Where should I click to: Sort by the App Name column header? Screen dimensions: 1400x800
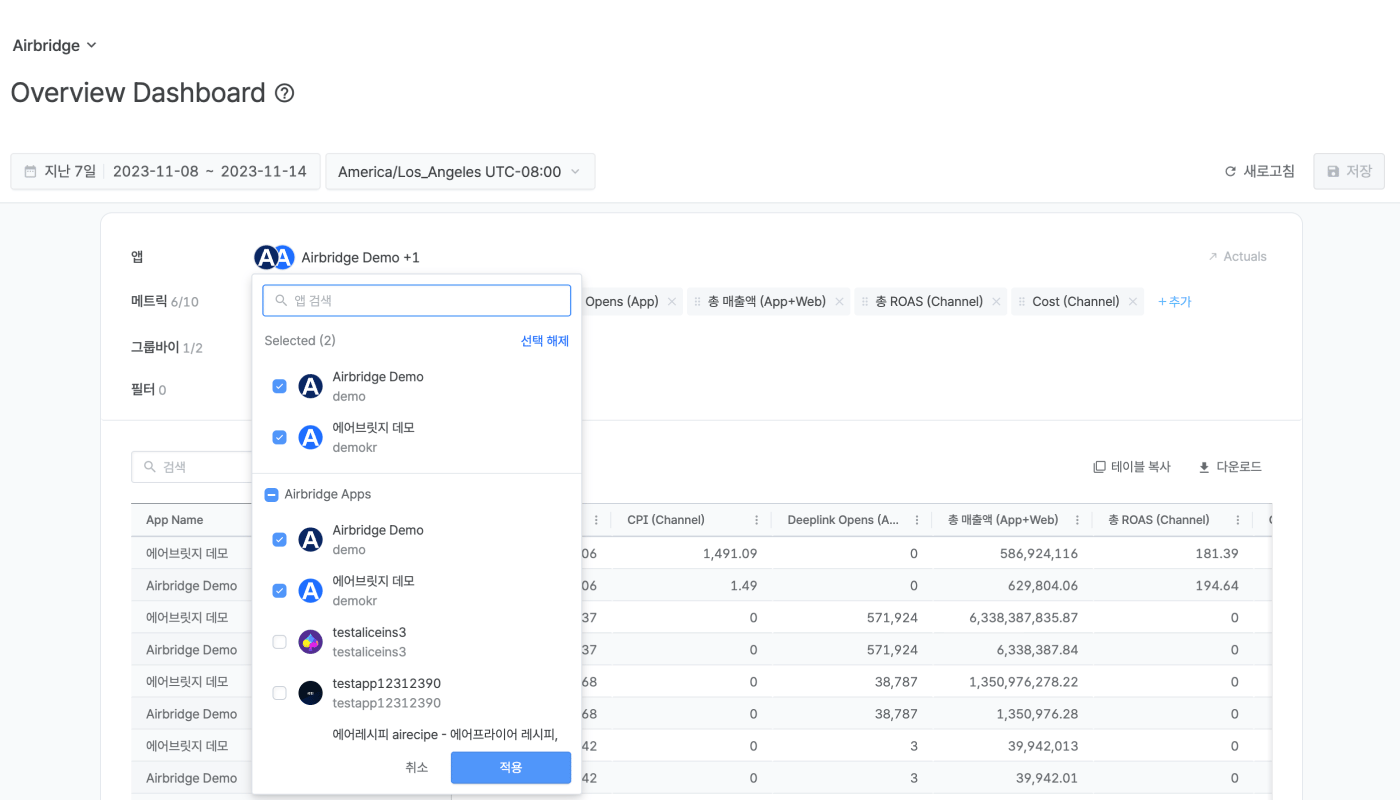pyautogui.click(x=174, y=520)
